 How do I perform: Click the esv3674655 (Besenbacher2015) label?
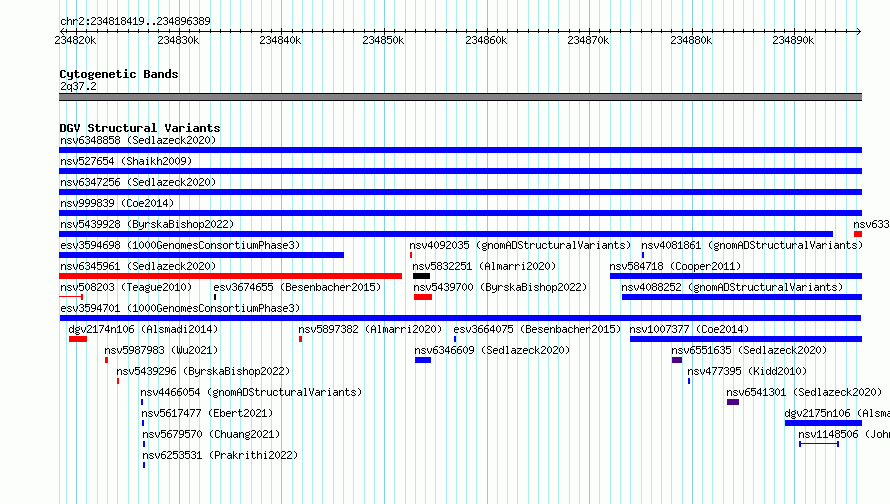(297, 287)
